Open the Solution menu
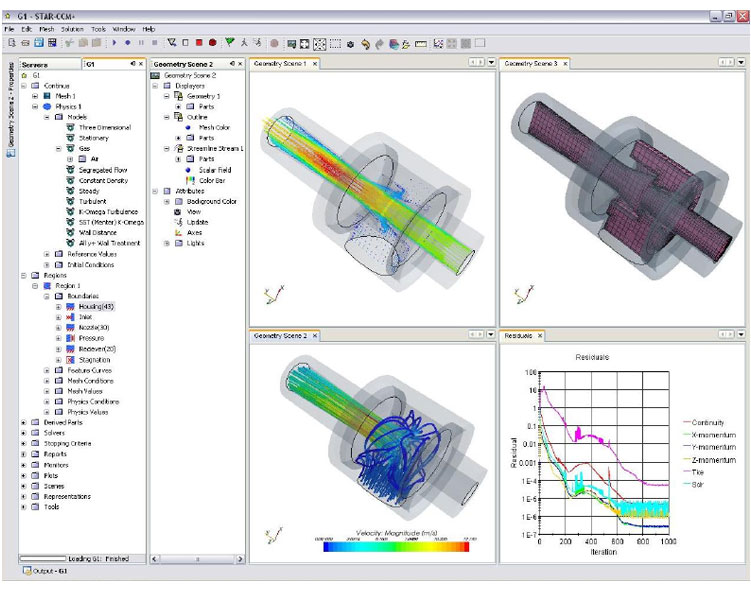The image size is (751, 600). pos(72,29)
